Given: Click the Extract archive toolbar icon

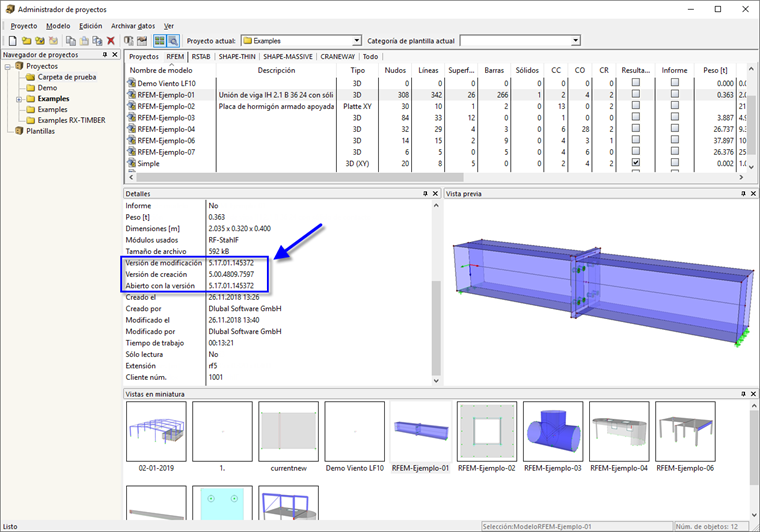Looking at the screenshot, I should click(142, 41).
